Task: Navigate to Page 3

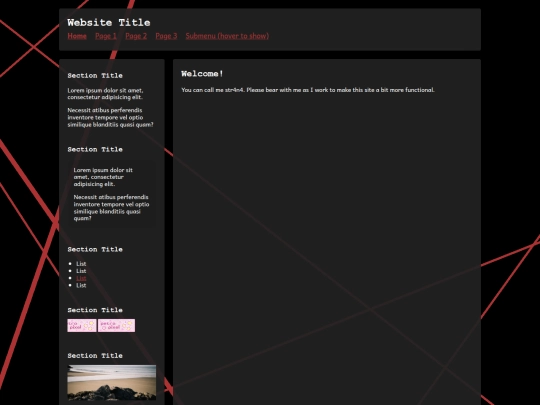Action: coord(166,36)
